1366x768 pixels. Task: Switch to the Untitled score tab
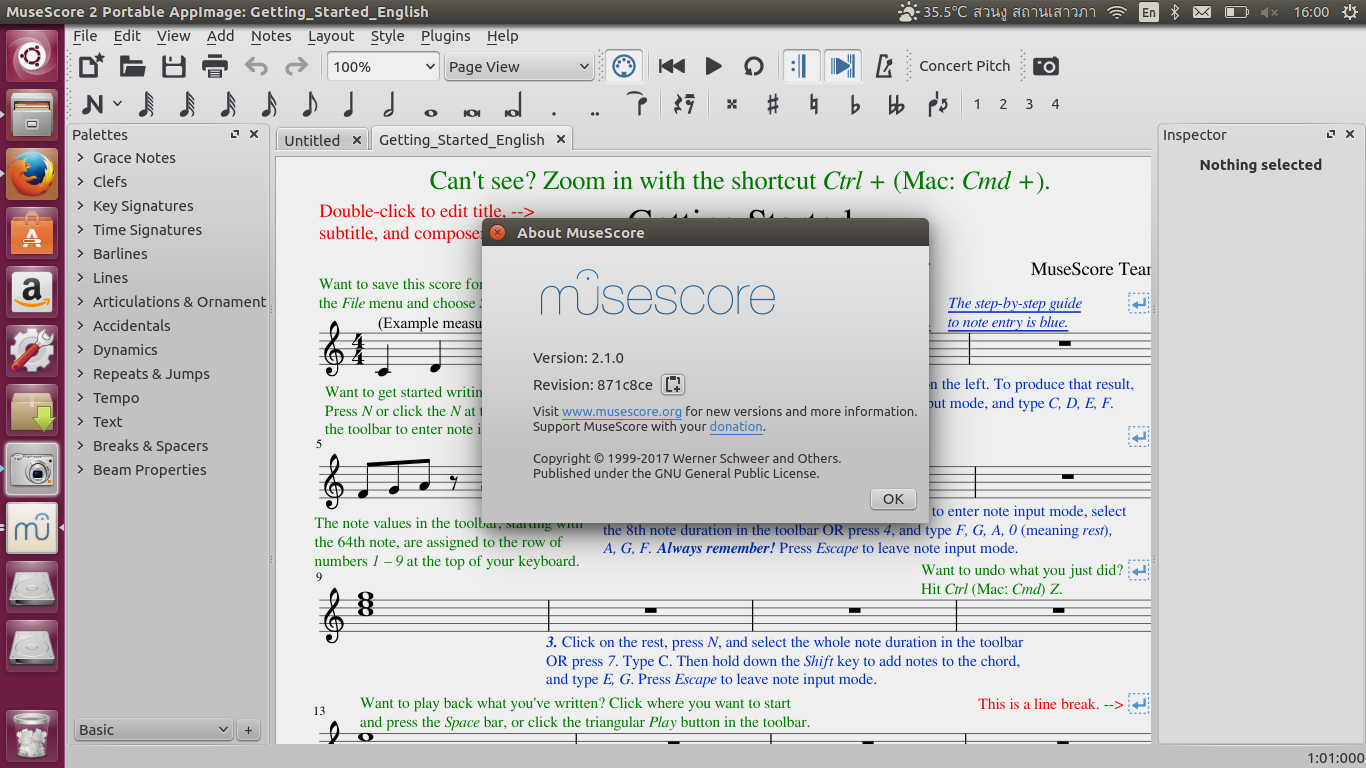[313, 140]
